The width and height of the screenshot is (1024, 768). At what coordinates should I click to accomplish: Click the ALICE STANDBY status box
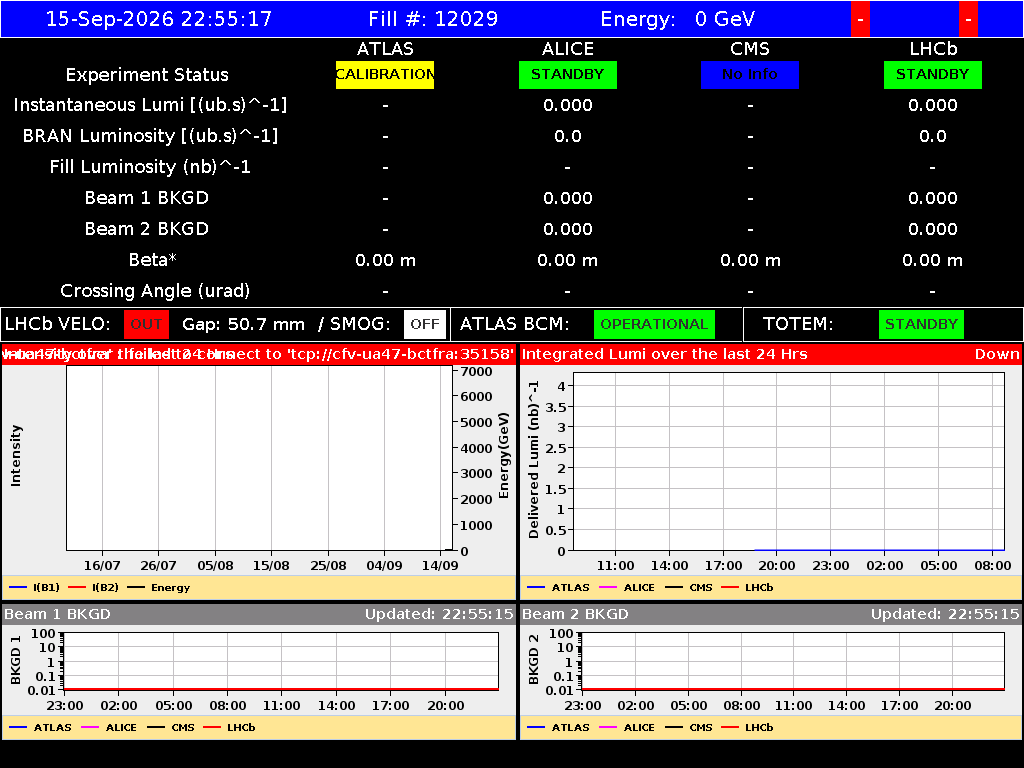(568, 75)
